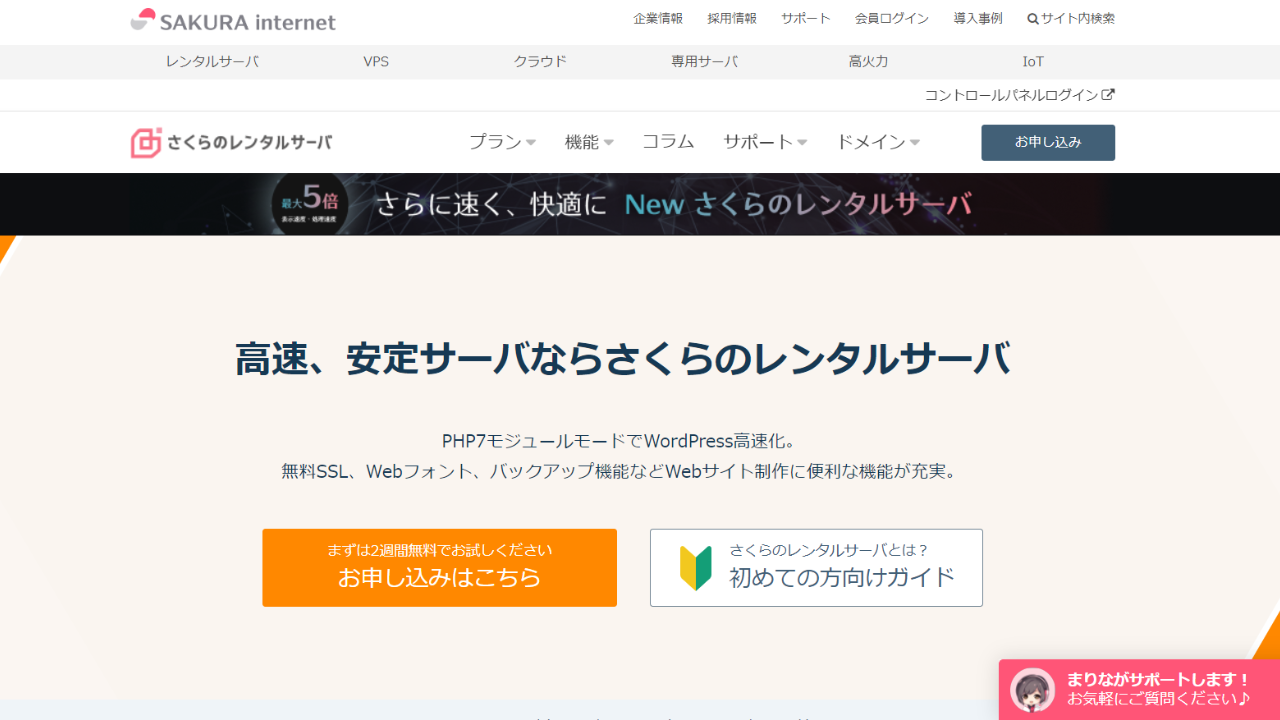Open 会員ログイン page
Screen dimensions: 1280x720
pyautogui.click(x=892, y=19)
